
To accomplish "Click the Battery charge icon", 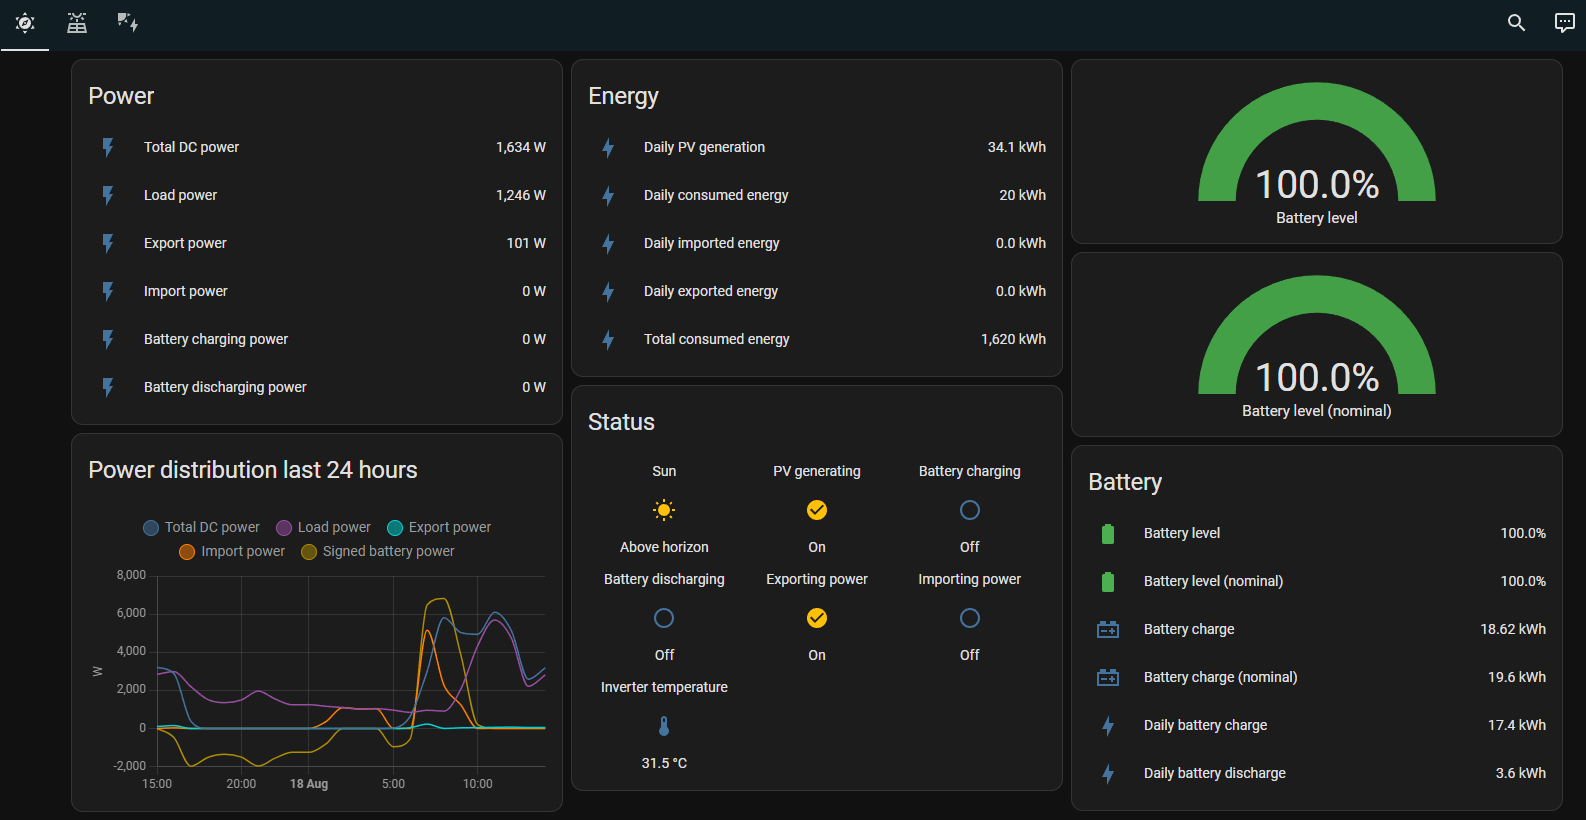I will tap(1108, 629).
